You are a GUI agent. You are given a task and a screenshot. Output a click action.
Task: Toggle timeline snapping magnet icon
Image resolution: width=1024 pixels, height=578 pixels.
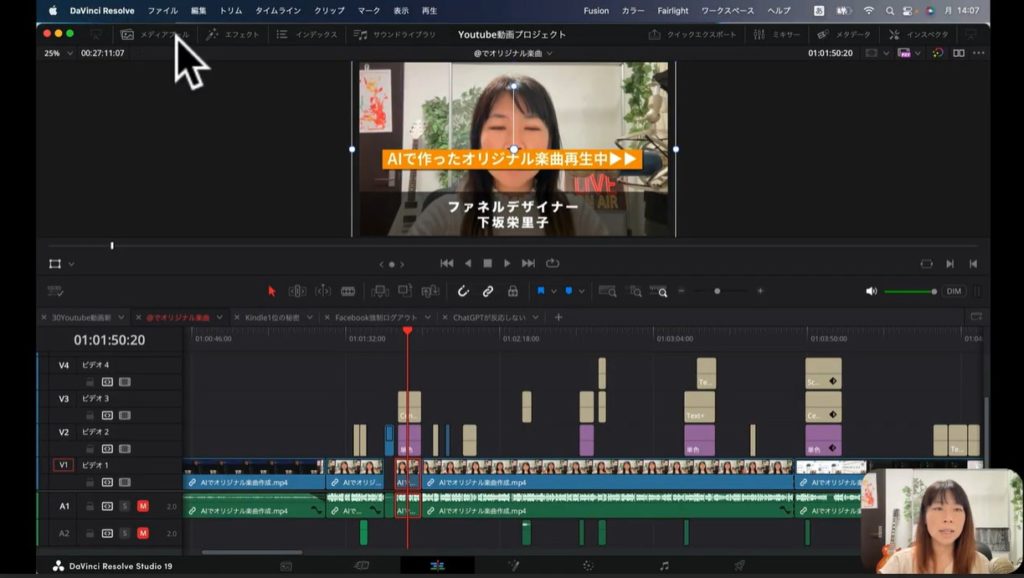[x=463, y=291]
